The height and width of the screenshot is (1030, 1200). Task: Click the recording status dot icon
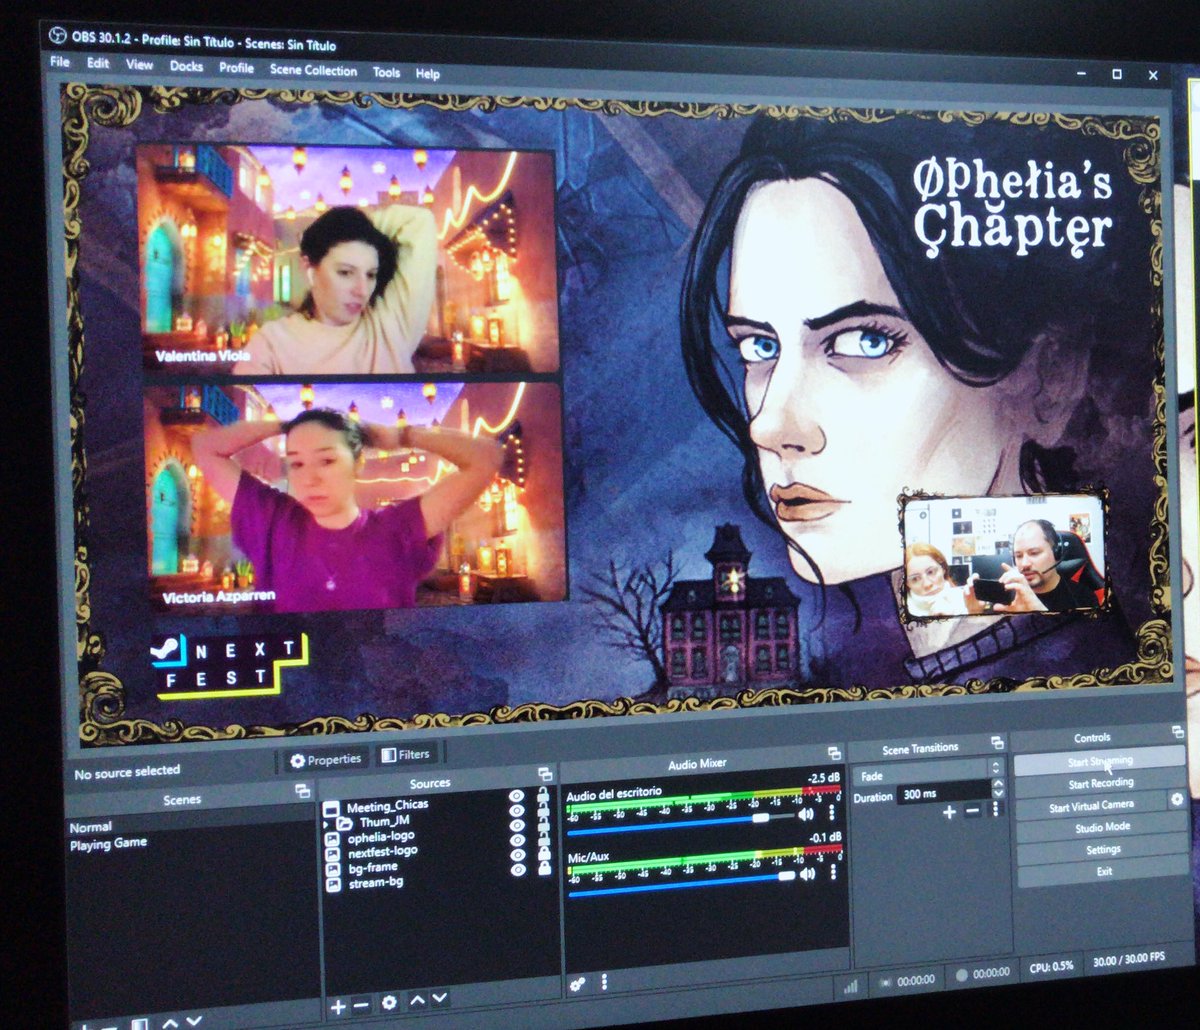pyautogui.click(x=962, y=977)
